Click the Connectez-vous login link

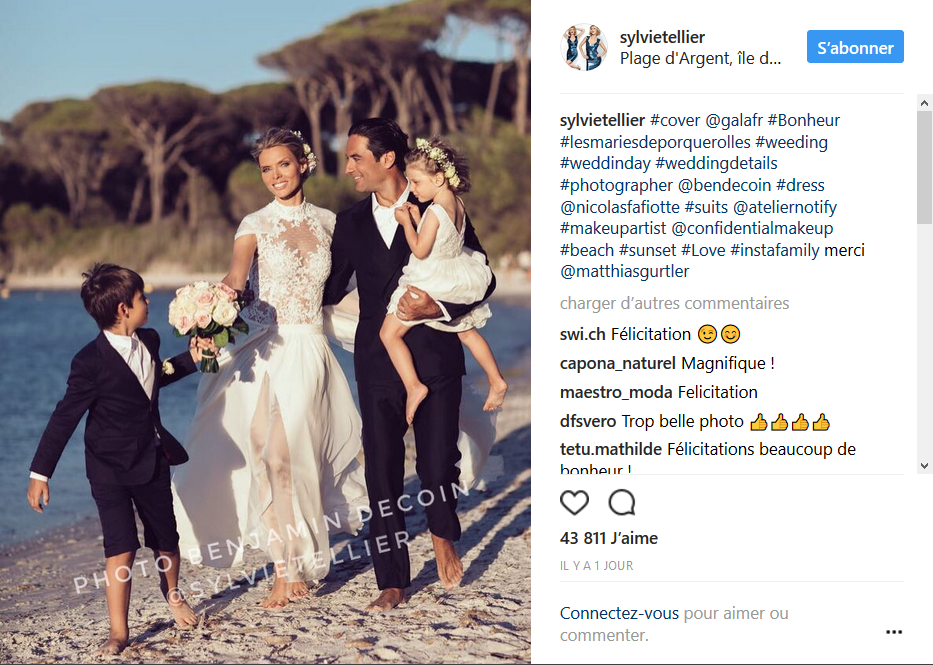[x=619, y=613]
